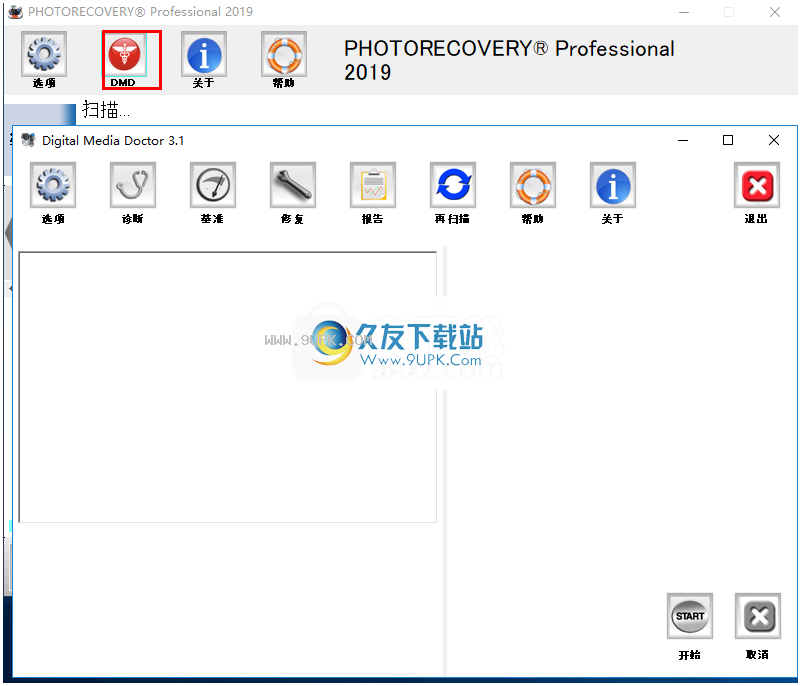
Task: Open Options gear in PHOTORECOVERY window
Action: (44, 54)
